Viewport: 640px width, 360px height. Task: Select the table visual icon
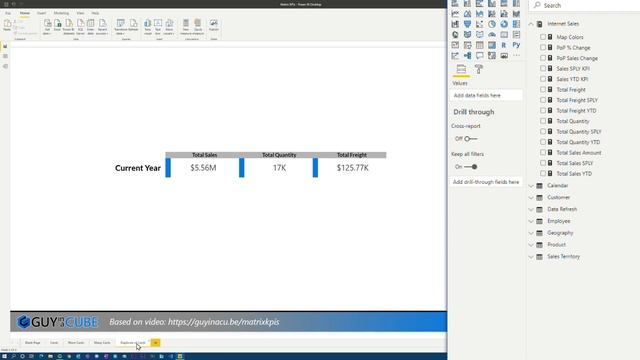480,45
